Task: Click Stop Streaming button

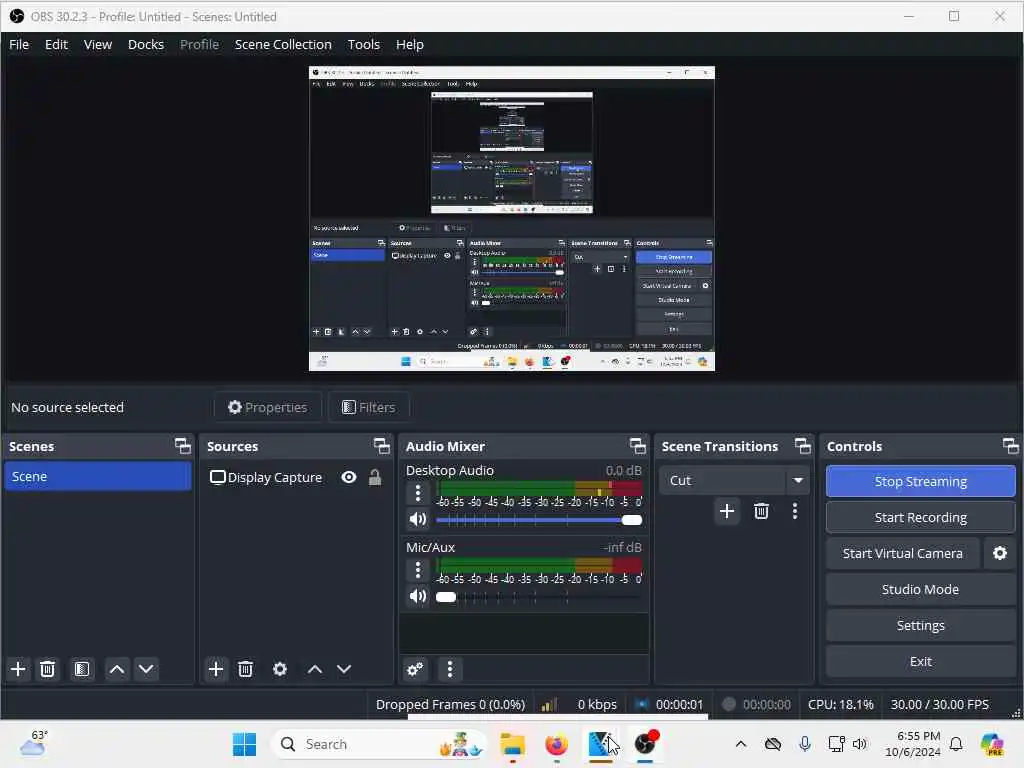Action: tap(920, 481)
